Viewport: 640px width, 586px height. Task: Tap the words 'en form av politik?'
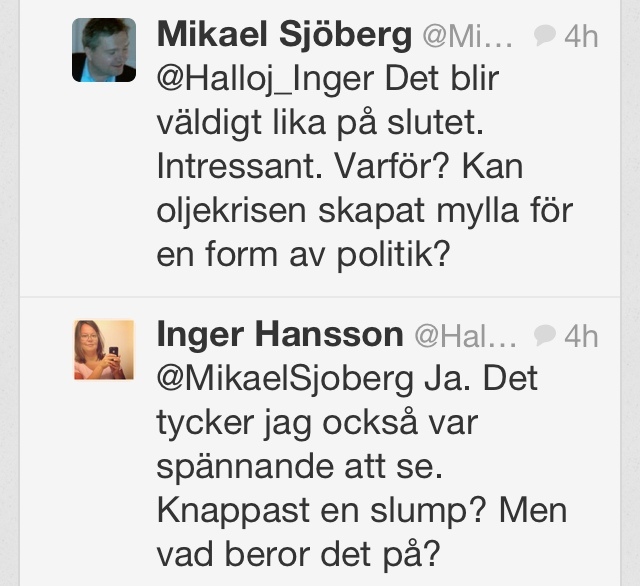click(x=303, y=255)
